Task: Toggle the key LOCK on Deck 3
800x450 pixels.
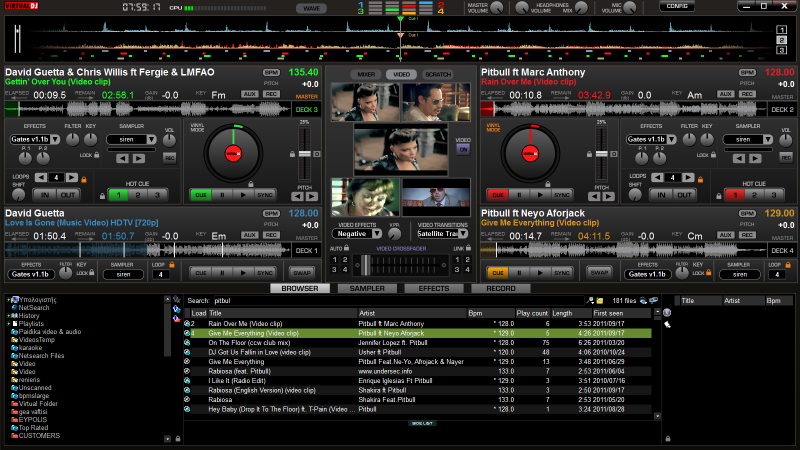Action: pyautogui.click(x=96, y=155)
